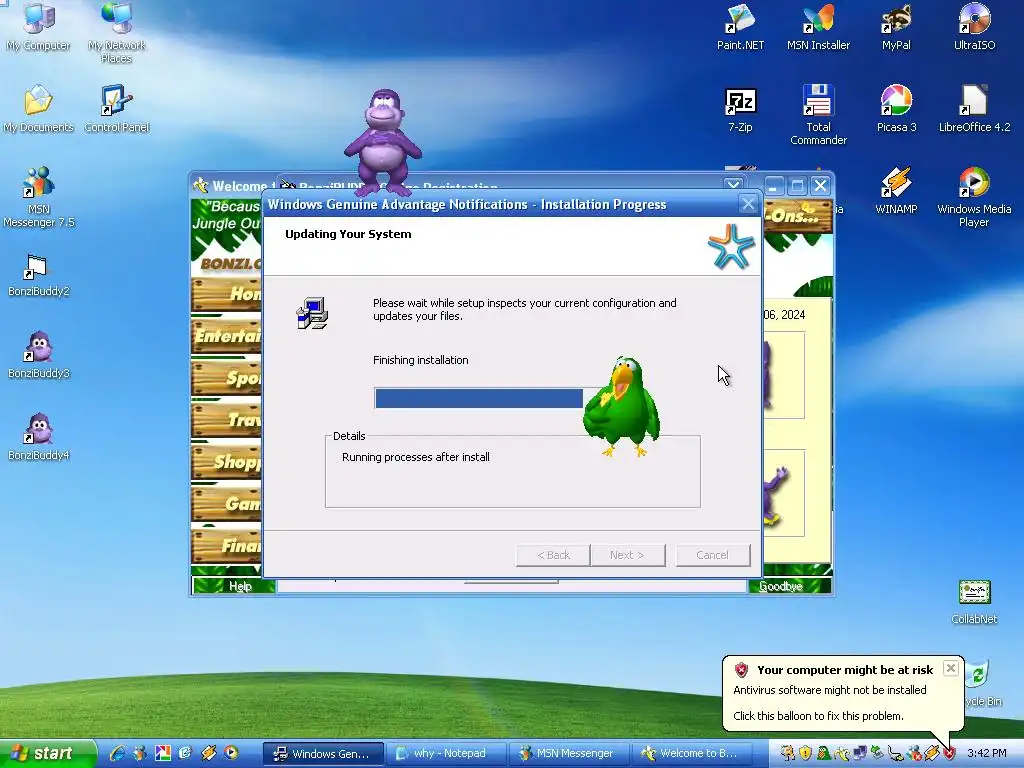Click the green Peedy parrot character
Viewport: 1024px width, 768px height.
coord(621,406)
